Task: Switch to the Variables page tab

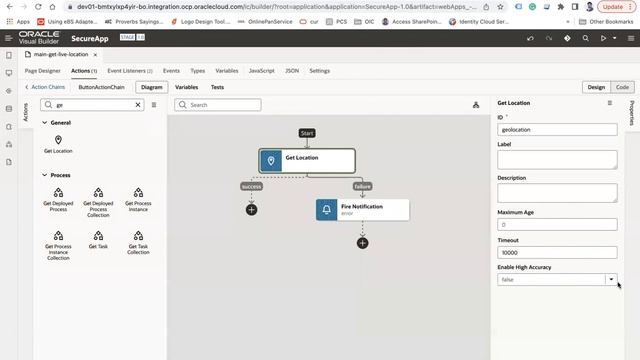Action: click(x=227, y=71)
